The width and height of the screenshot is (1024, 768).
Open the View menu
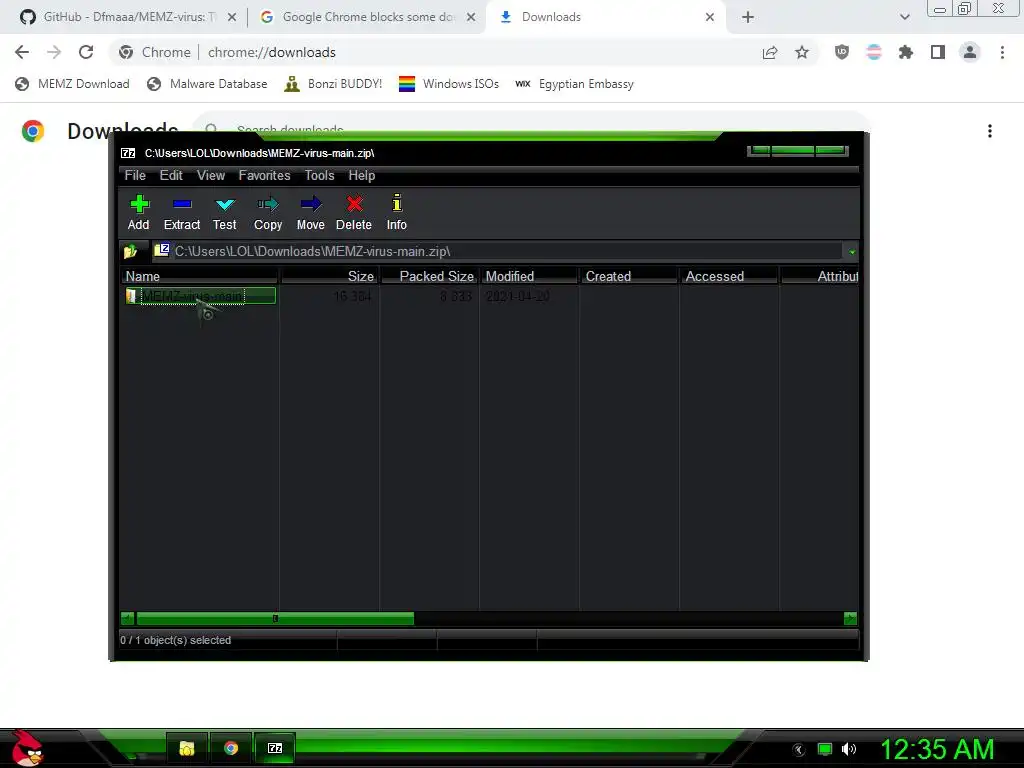211,176
